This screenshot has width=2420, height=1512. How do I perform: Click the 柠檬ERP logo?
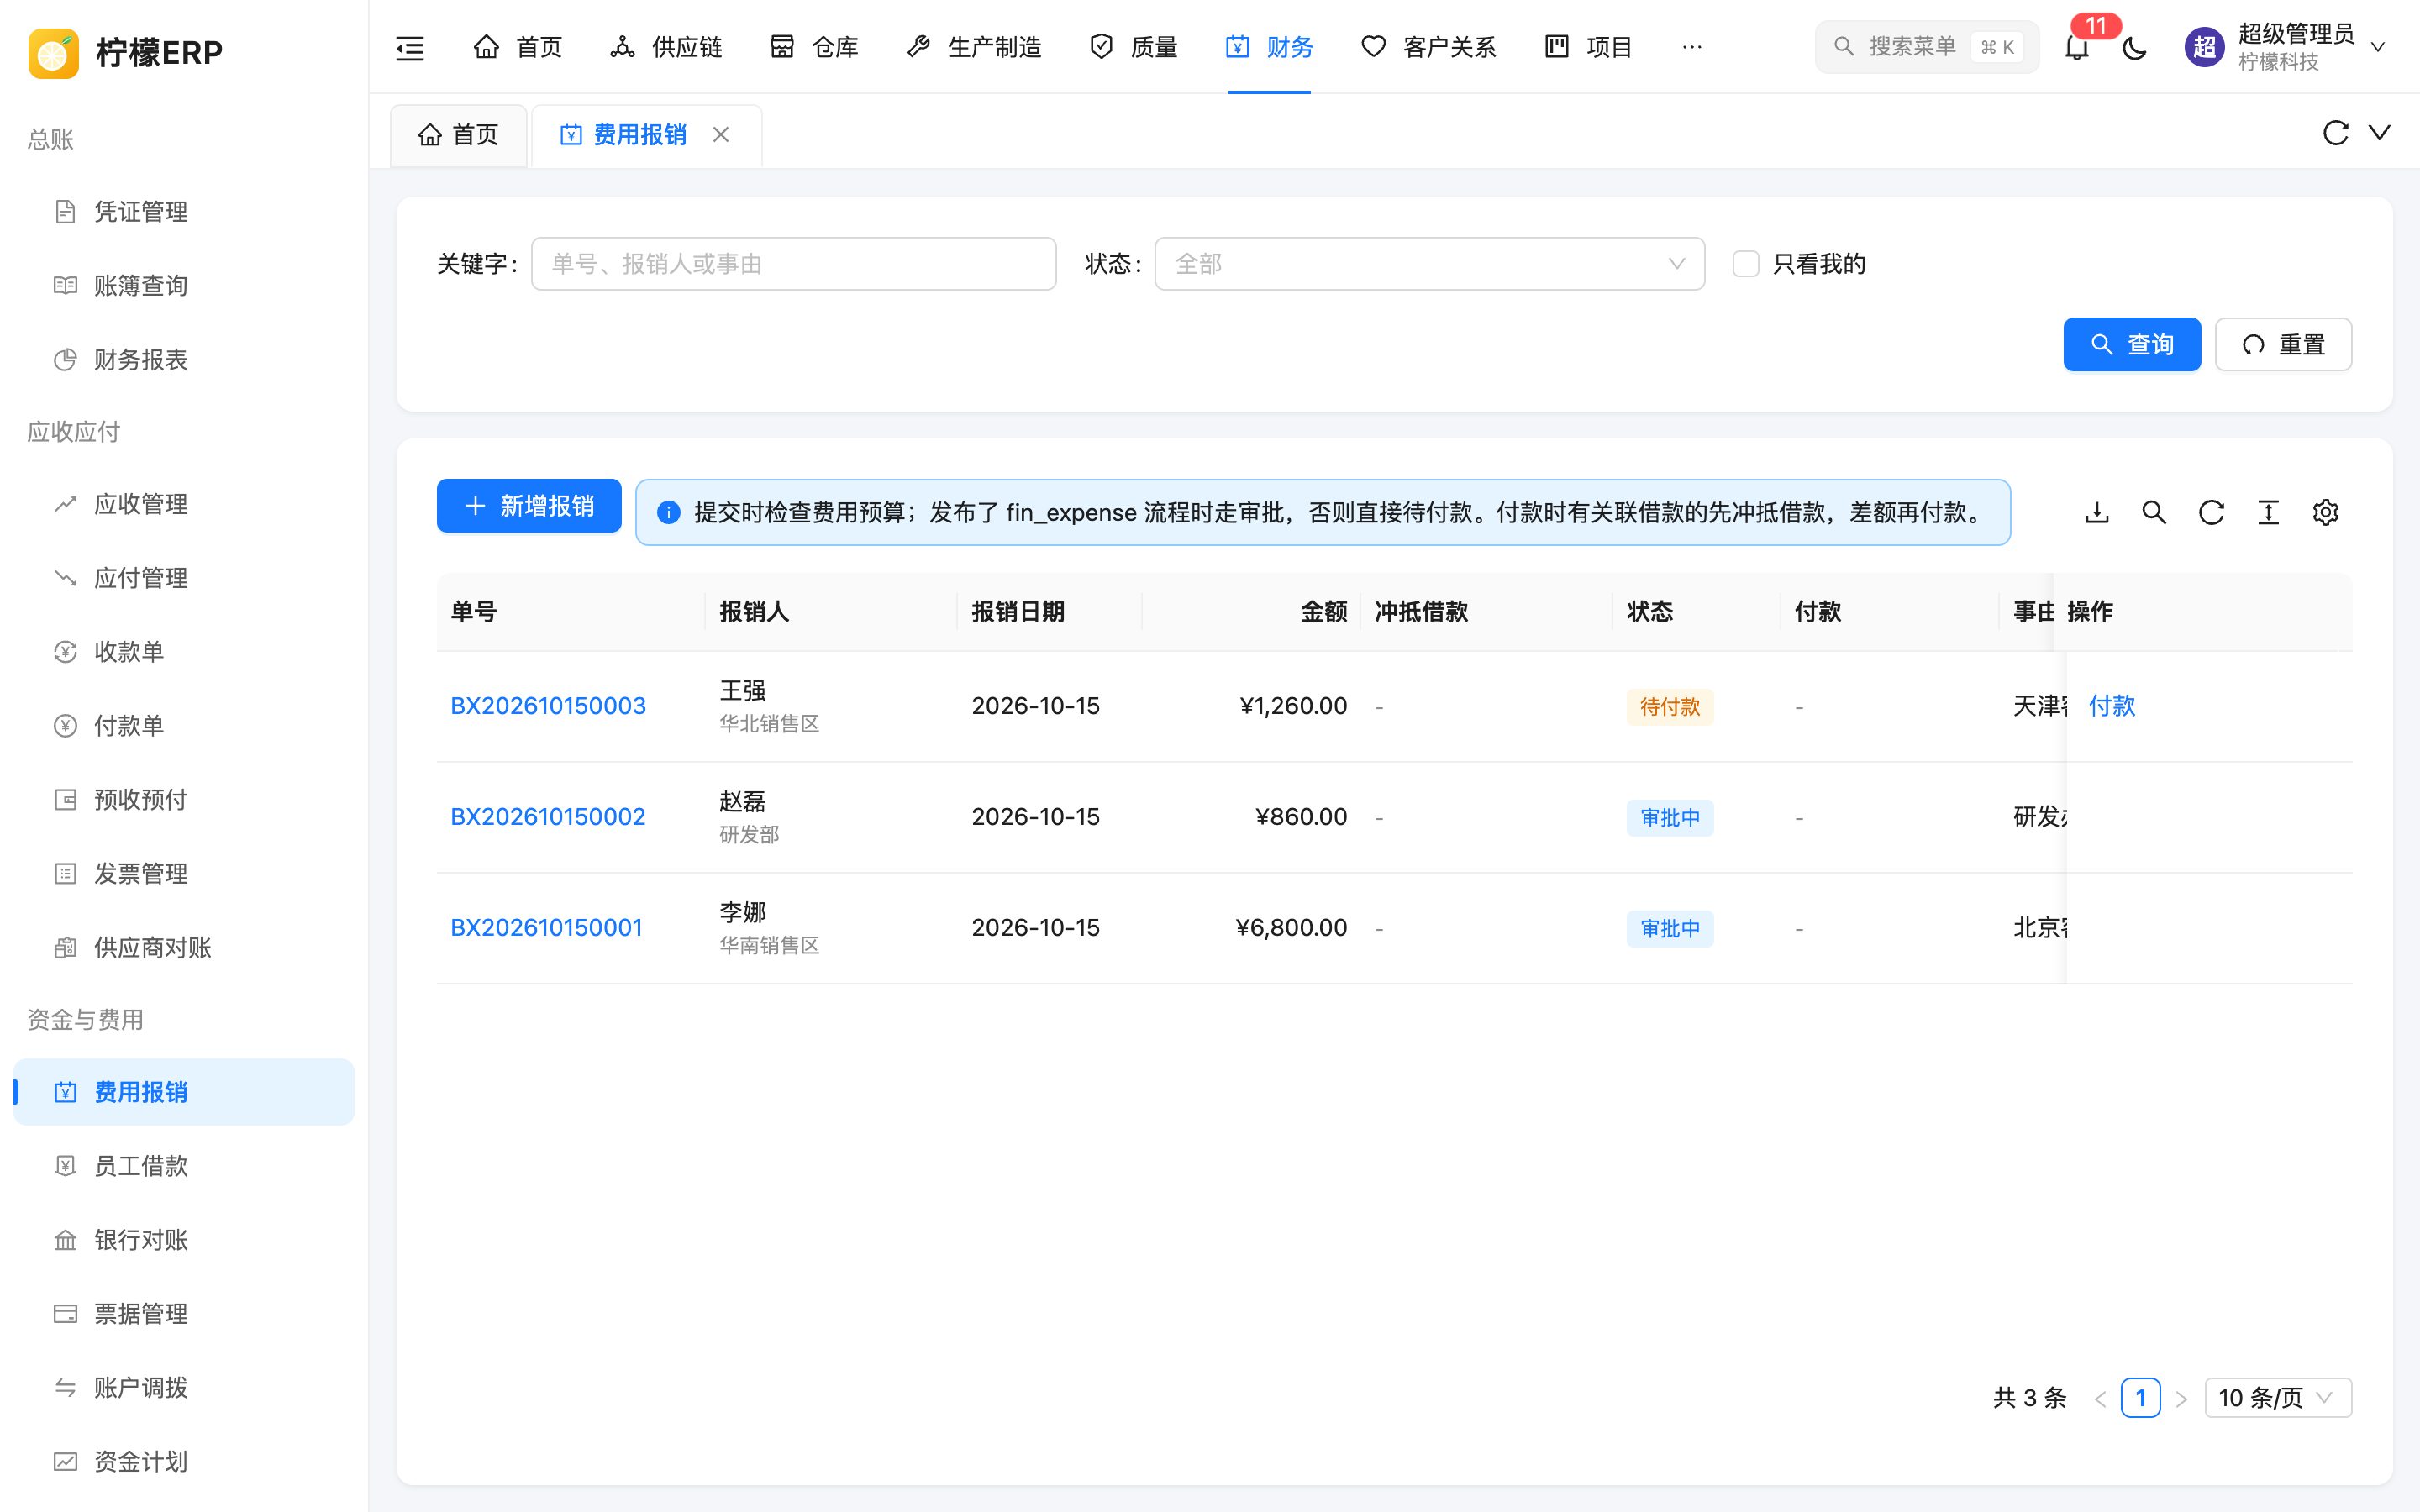coord(54,52)
